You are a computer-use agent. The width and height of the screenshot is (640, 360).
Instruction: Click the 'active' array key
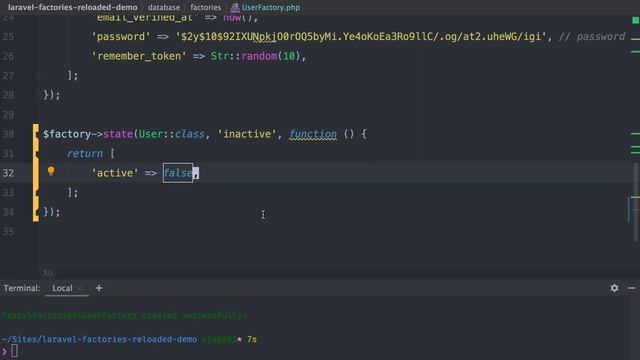coord(115,173)
